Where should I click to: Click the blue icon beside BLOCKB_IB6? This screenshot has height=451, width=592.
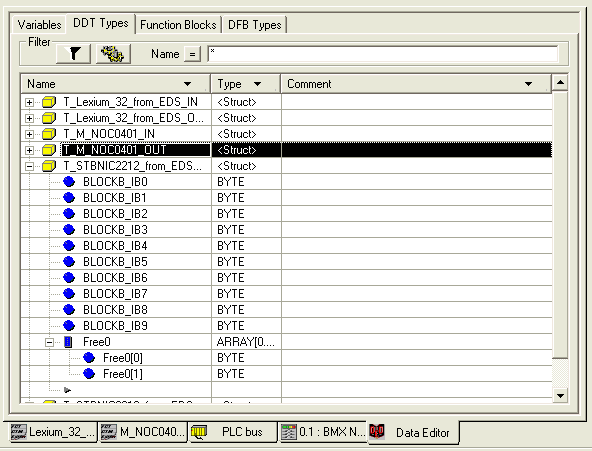69,278
